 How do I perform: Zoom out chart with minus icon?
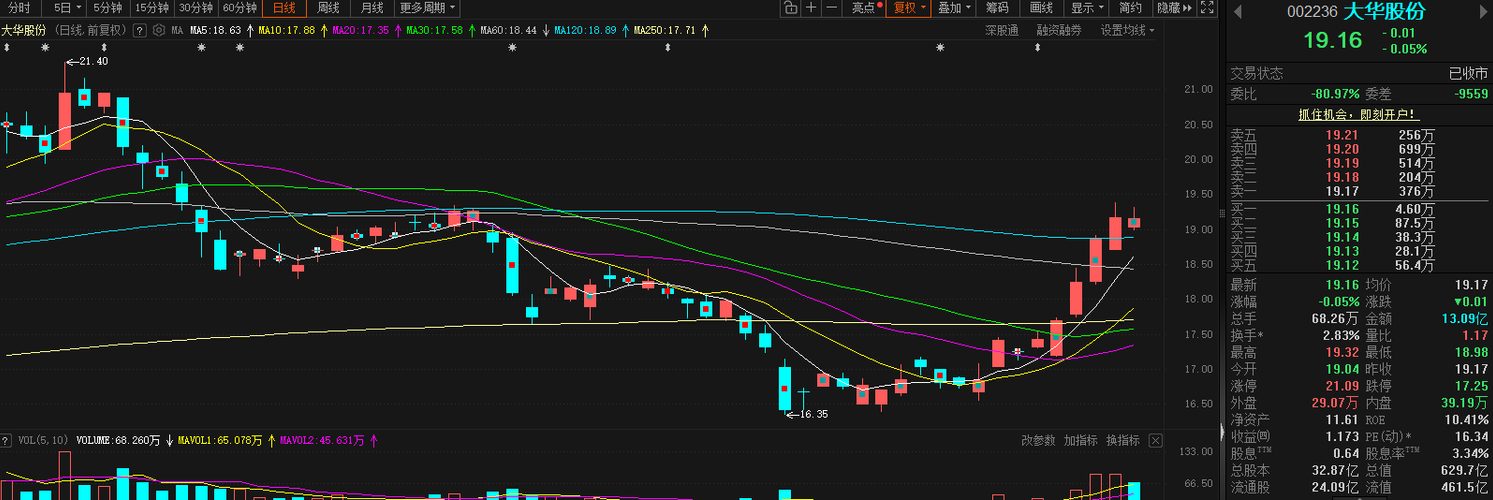832,8
